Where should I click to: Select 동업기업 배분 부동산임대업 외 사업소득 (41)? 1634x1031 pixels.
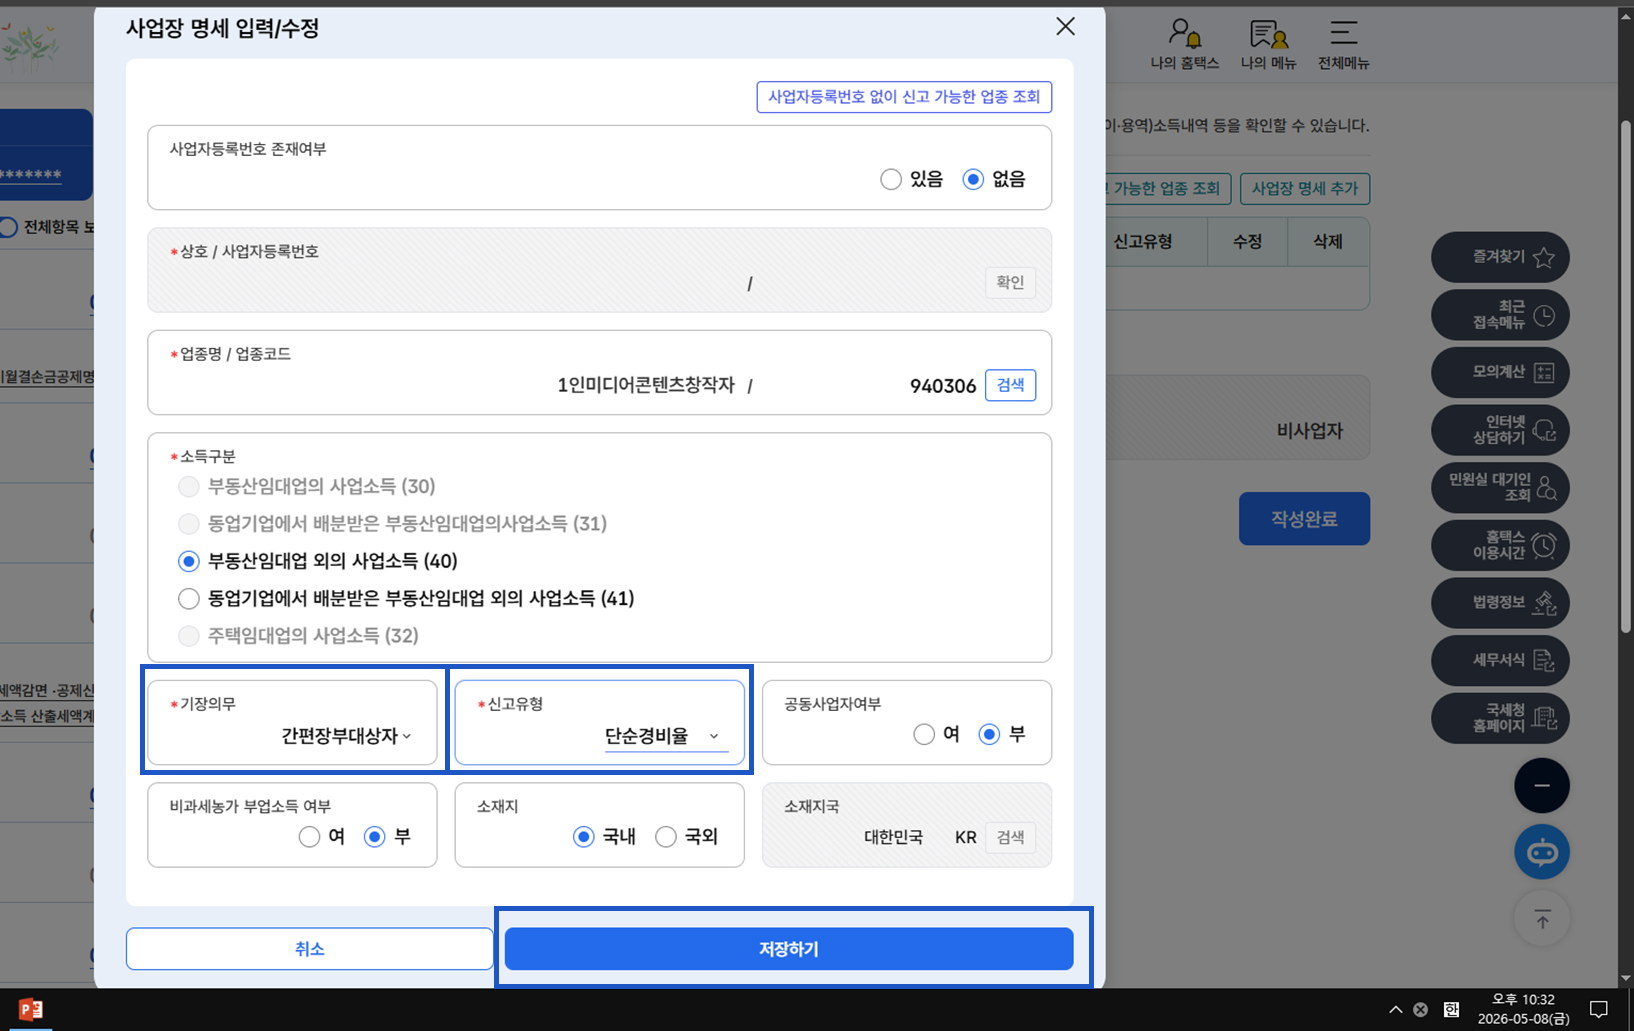pos(188,598)
